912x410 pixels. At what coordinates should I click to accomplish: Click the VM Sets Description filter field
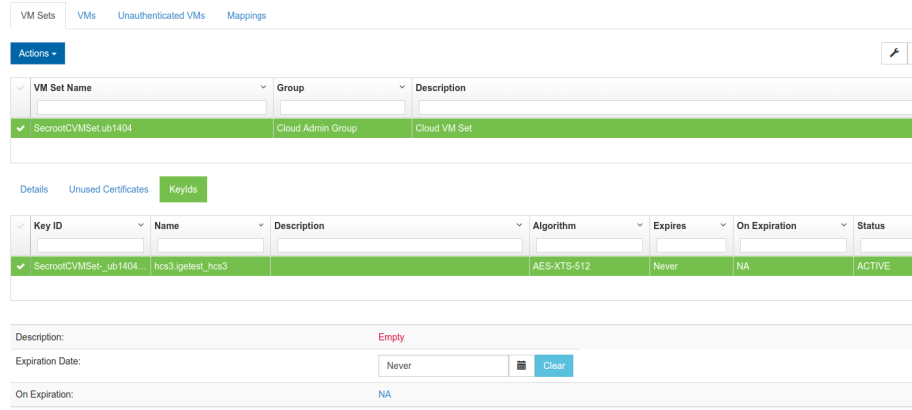click(665, 108)
